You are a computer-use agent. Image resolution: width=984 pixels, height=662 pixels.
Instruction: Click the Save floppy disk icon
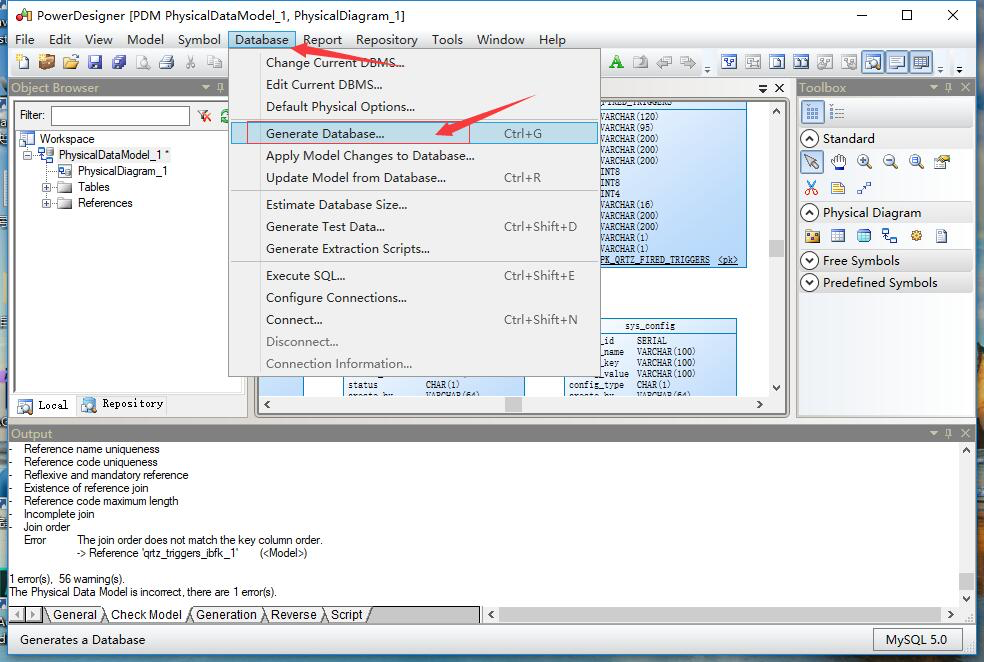click(95, 62)
